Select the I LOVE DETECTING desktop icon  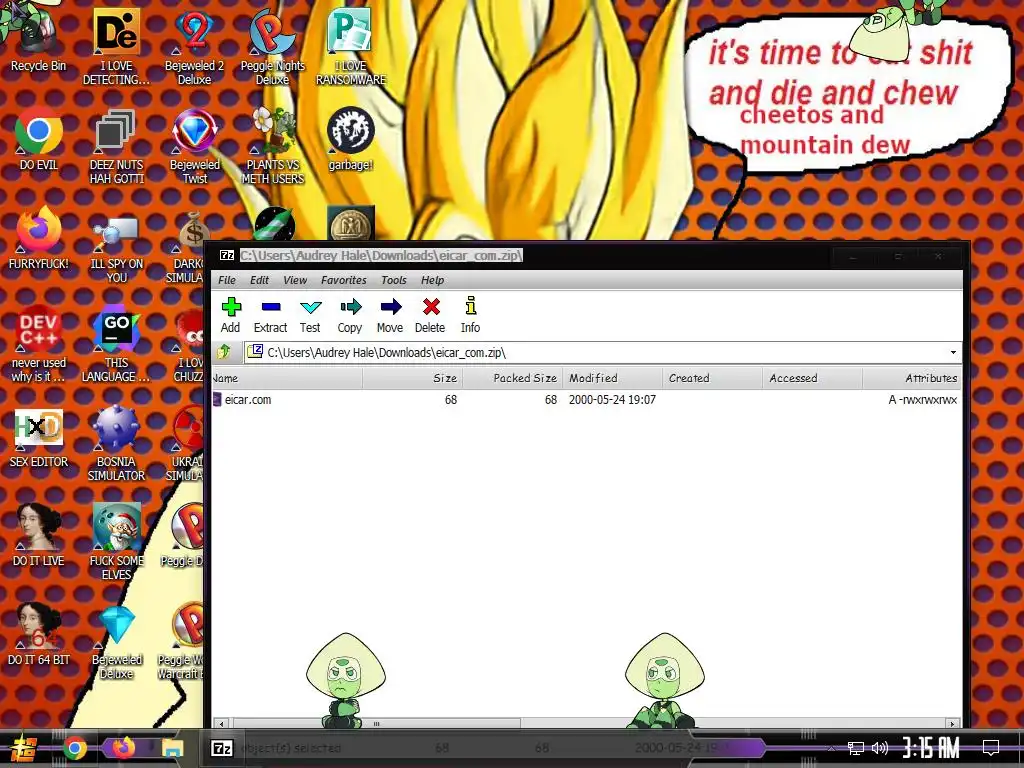[116, 47]
